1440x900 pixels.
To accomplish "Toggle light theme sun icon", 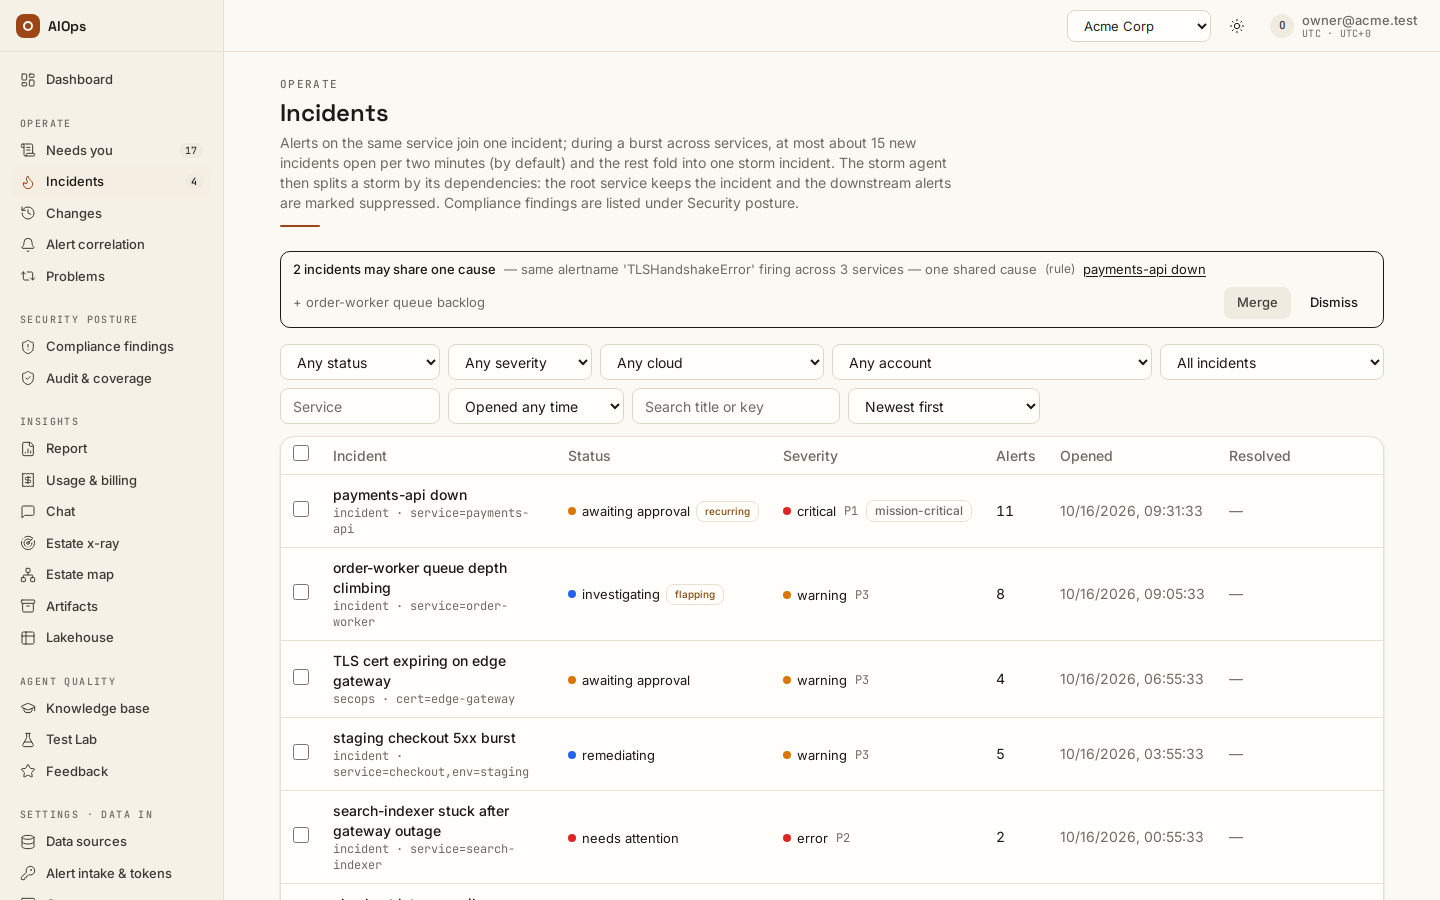I will 1237,26.
